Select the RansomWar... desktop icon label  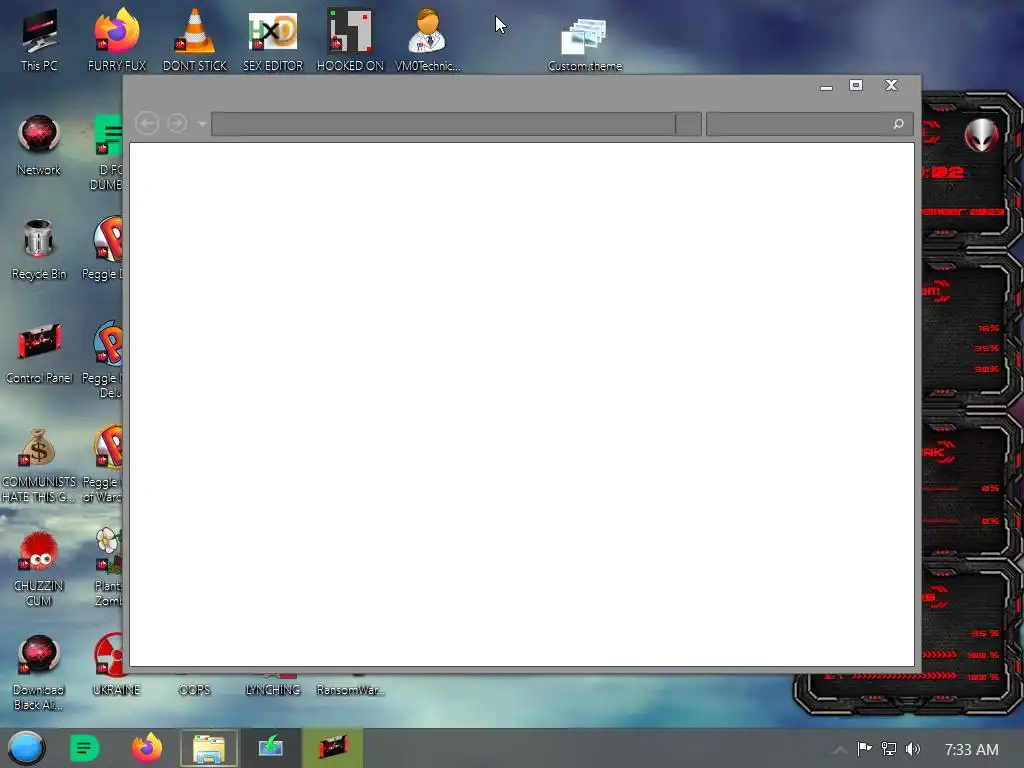tap(350, 690)
